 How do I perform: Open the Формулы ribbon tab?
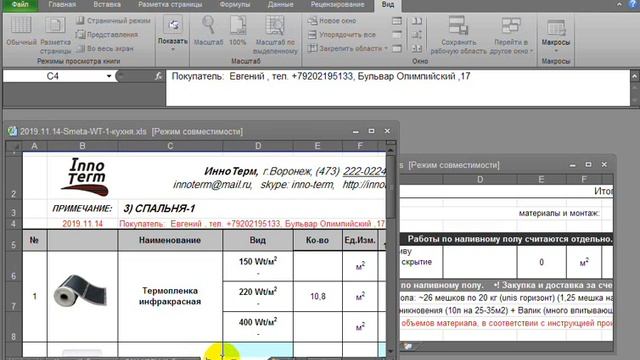tap(235, 5)
